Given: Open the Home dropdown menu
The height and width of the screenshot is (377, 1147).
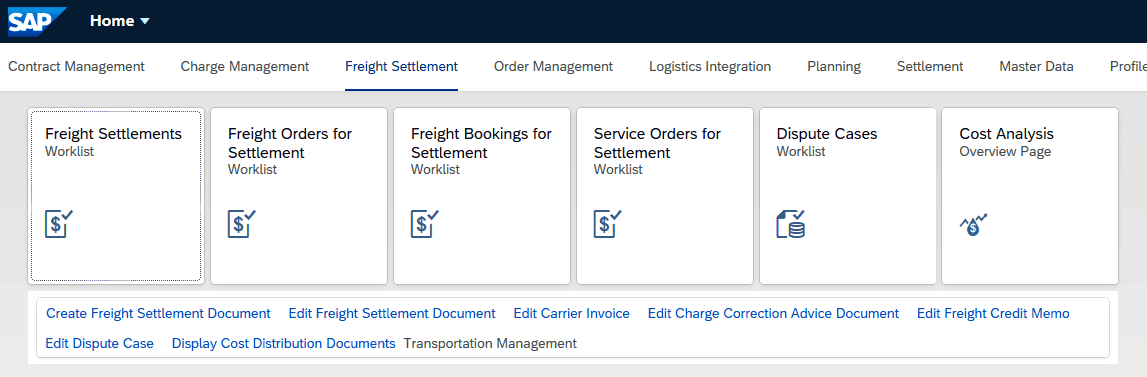Looking at the screenshot, I should pyautogui.click(x=120, y=21).
